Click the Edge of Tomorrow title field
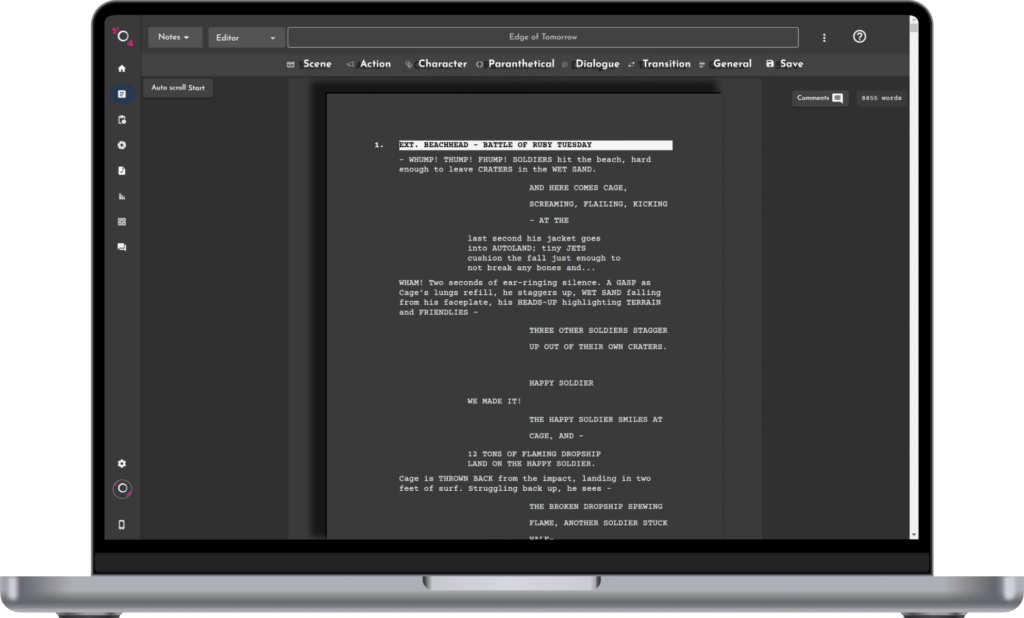The width and height of the screenshot is (1024, 618). 543,37
